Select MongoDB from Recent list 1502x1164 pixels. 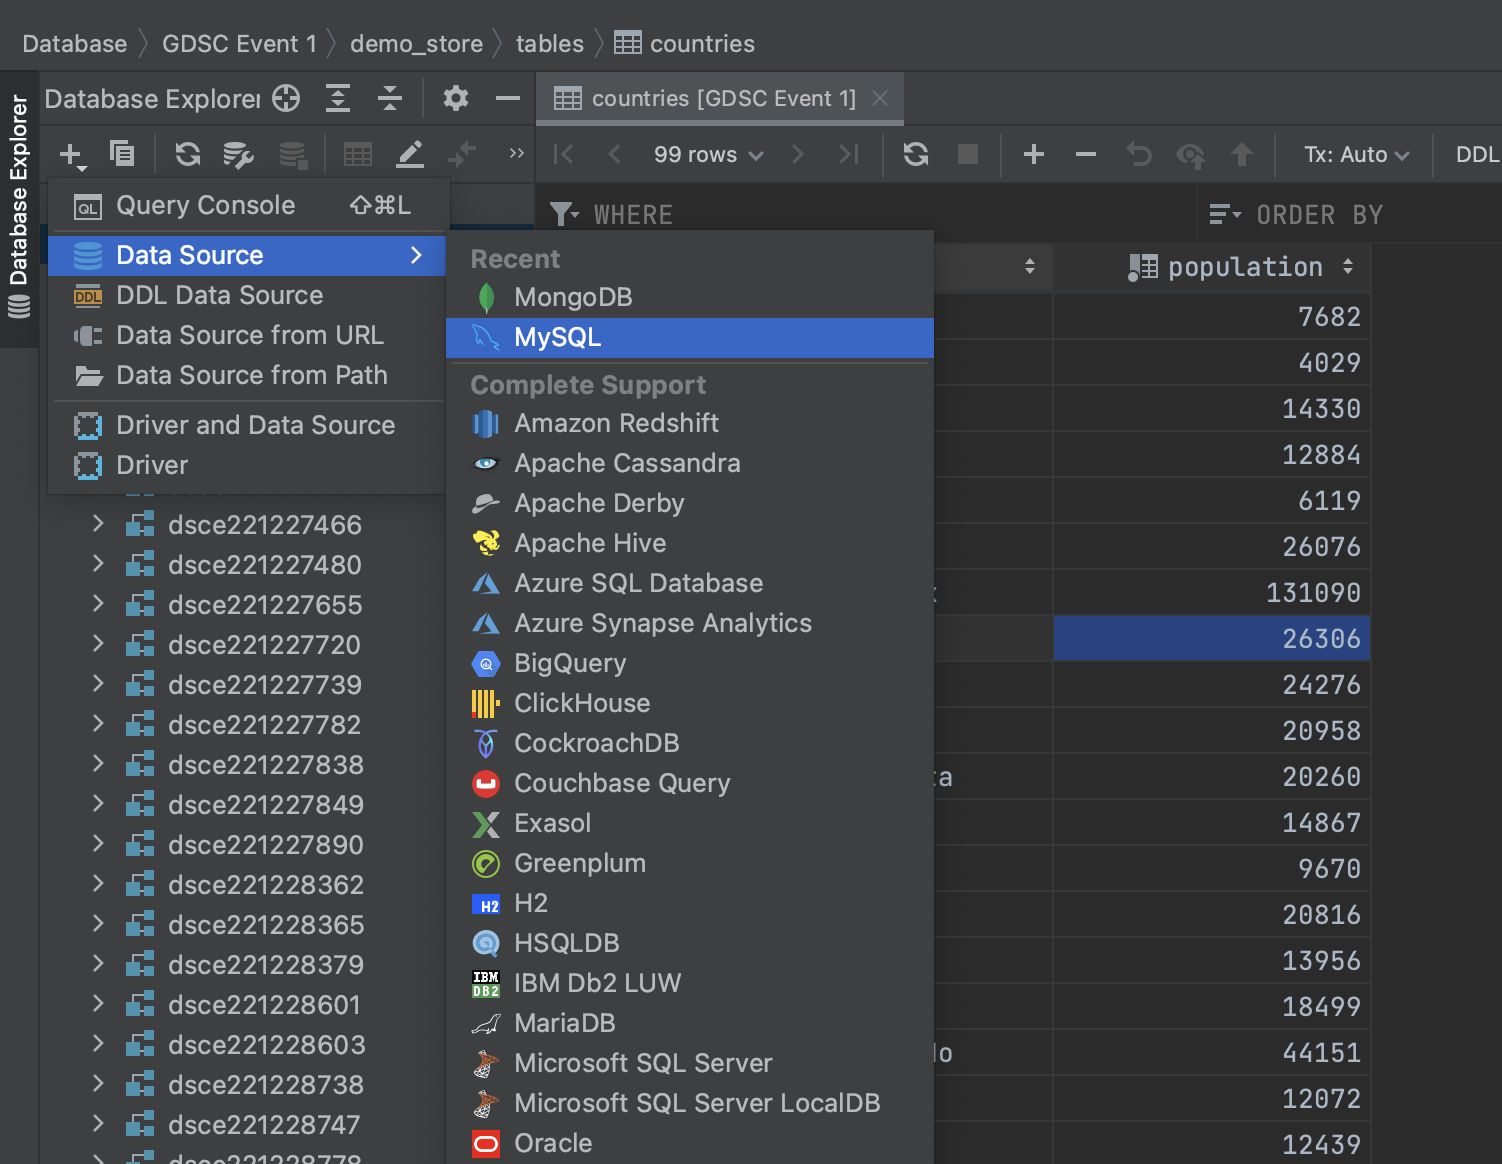click(690, 297)
